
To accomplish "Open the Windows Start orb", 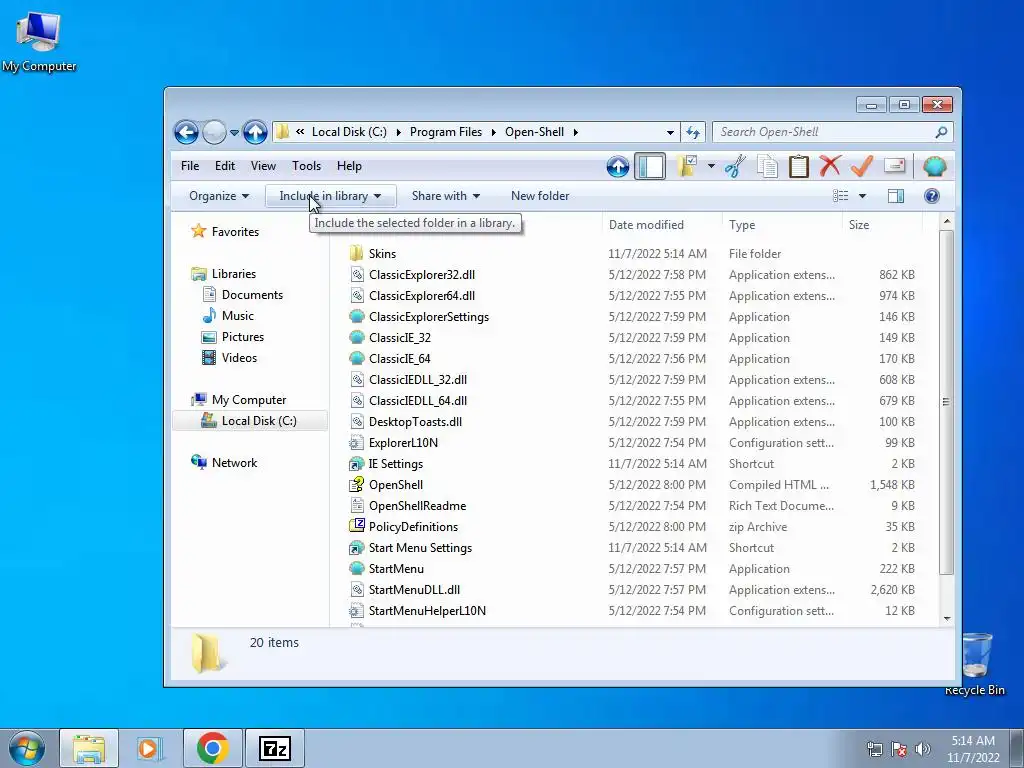I will click(x=27, y=748).
